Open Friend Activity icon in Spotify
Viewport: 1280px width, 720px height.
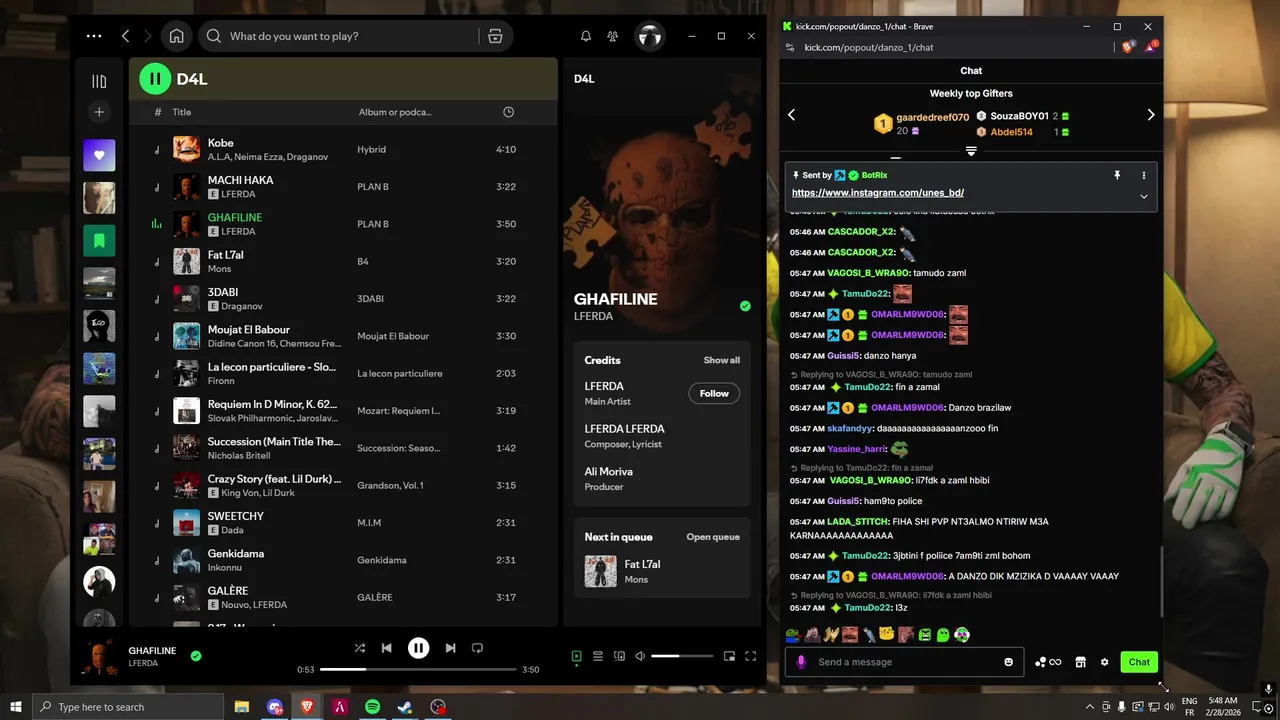[x=613, y=36]
